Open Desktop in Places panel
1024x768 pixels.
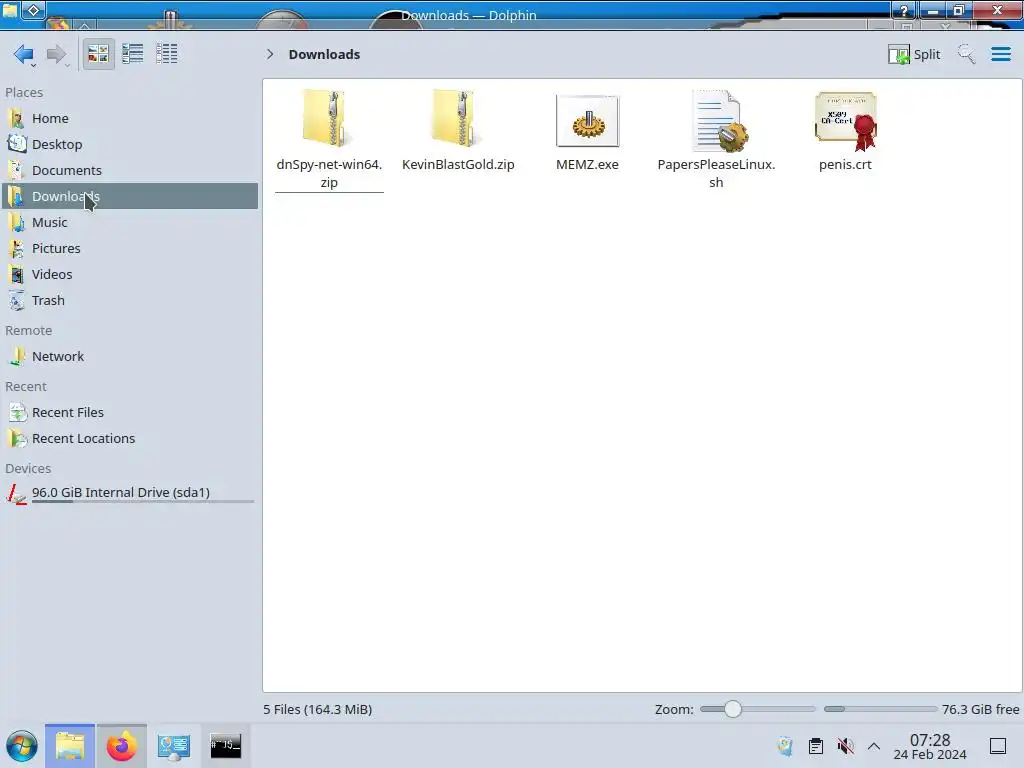130,144
